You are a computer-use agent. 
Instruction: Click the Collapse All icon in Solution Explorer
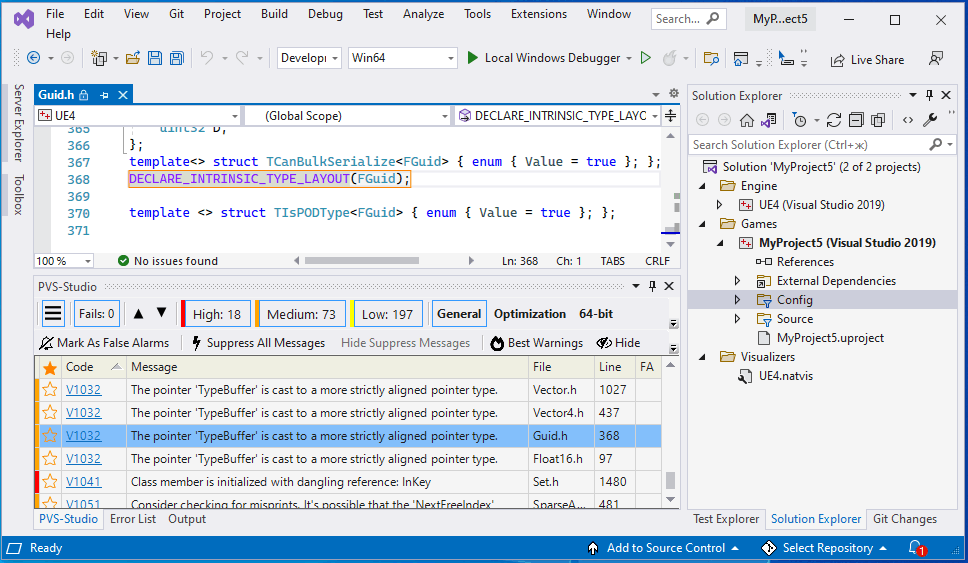click(856, 120)
